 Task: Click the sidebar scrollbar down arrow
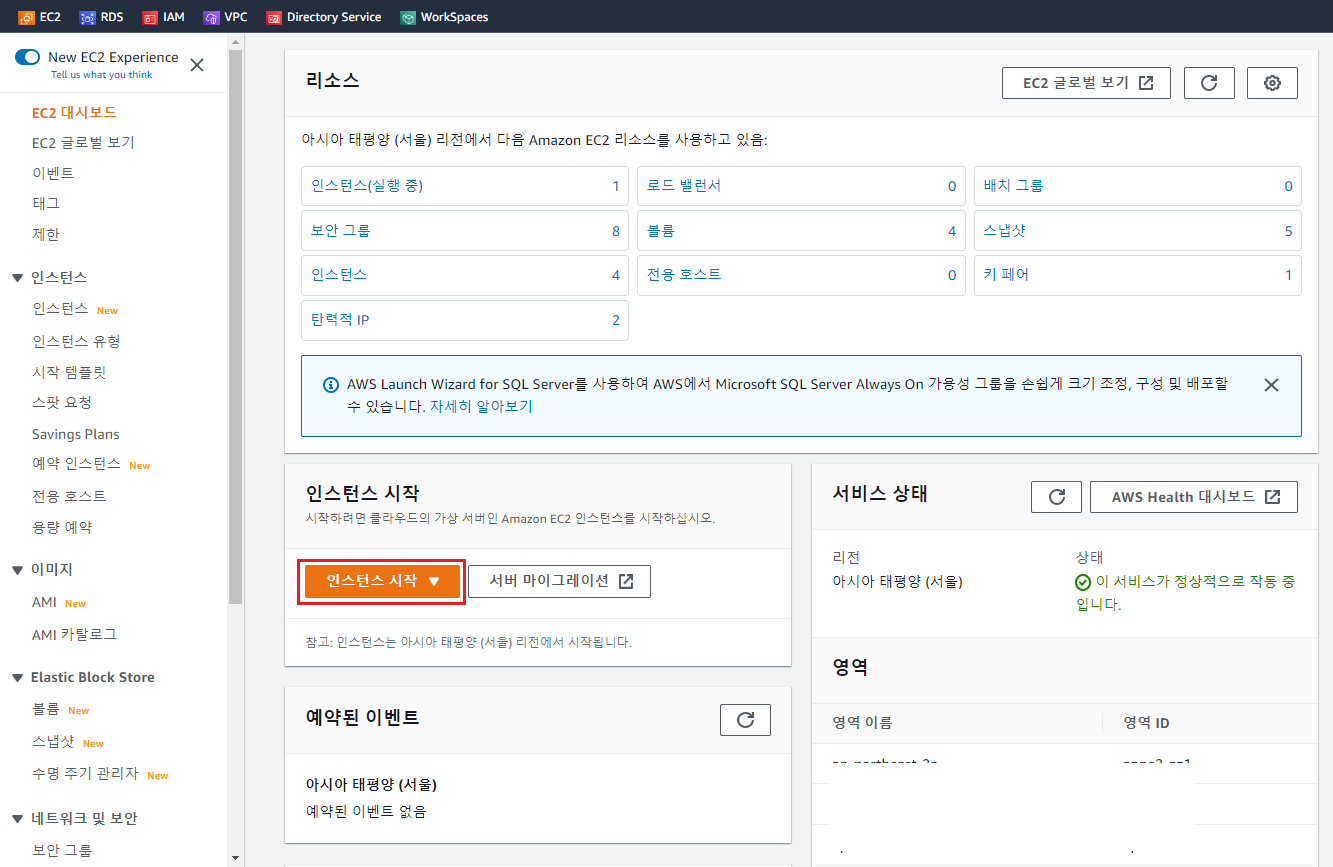point(236,858)
